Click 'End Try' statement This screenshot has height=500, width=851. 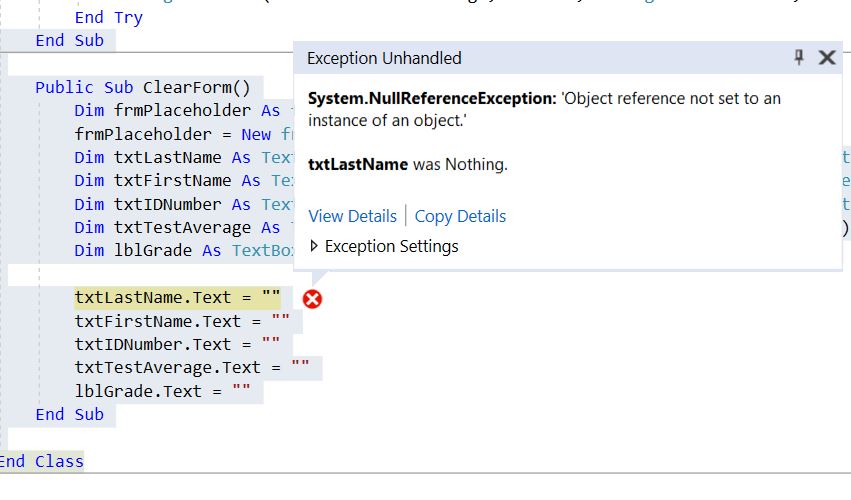(x=109, y=17)
